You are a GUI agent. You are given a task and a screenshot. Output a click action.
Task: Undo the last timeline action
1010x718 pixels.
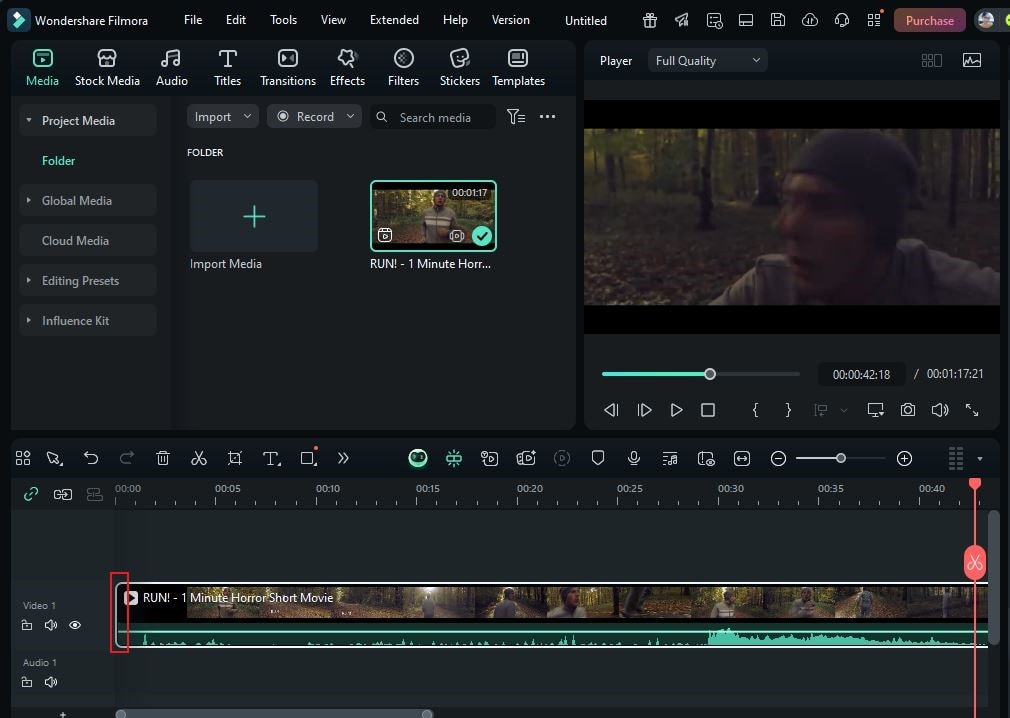[91, 458]
